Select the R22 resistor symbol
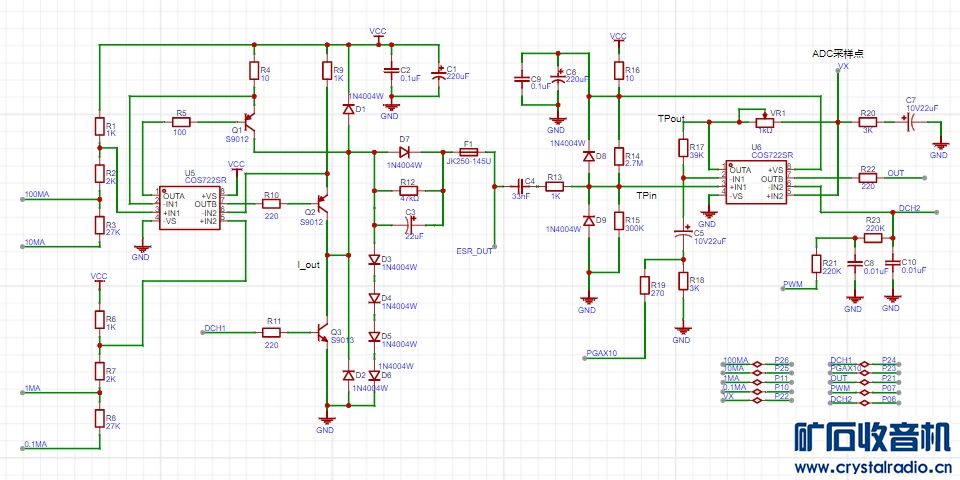Viewport: 960px width, 480px height. tap(868, 178)
